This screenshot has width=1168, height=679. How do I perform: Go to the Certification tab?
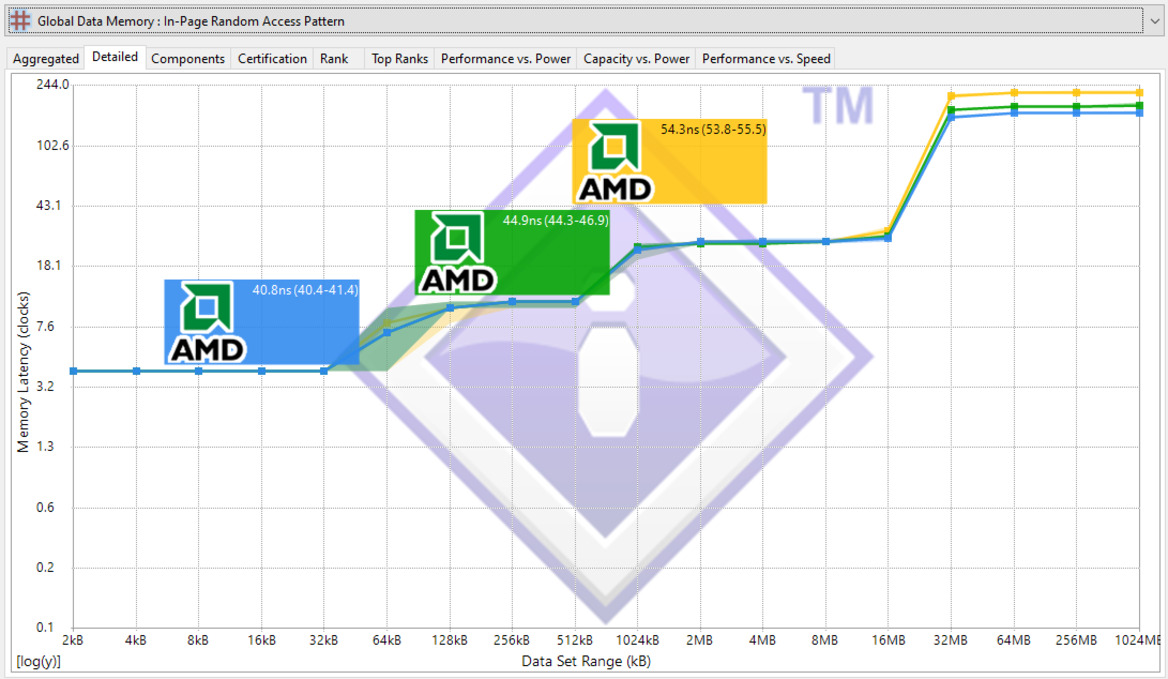click(x=272, y=58)
